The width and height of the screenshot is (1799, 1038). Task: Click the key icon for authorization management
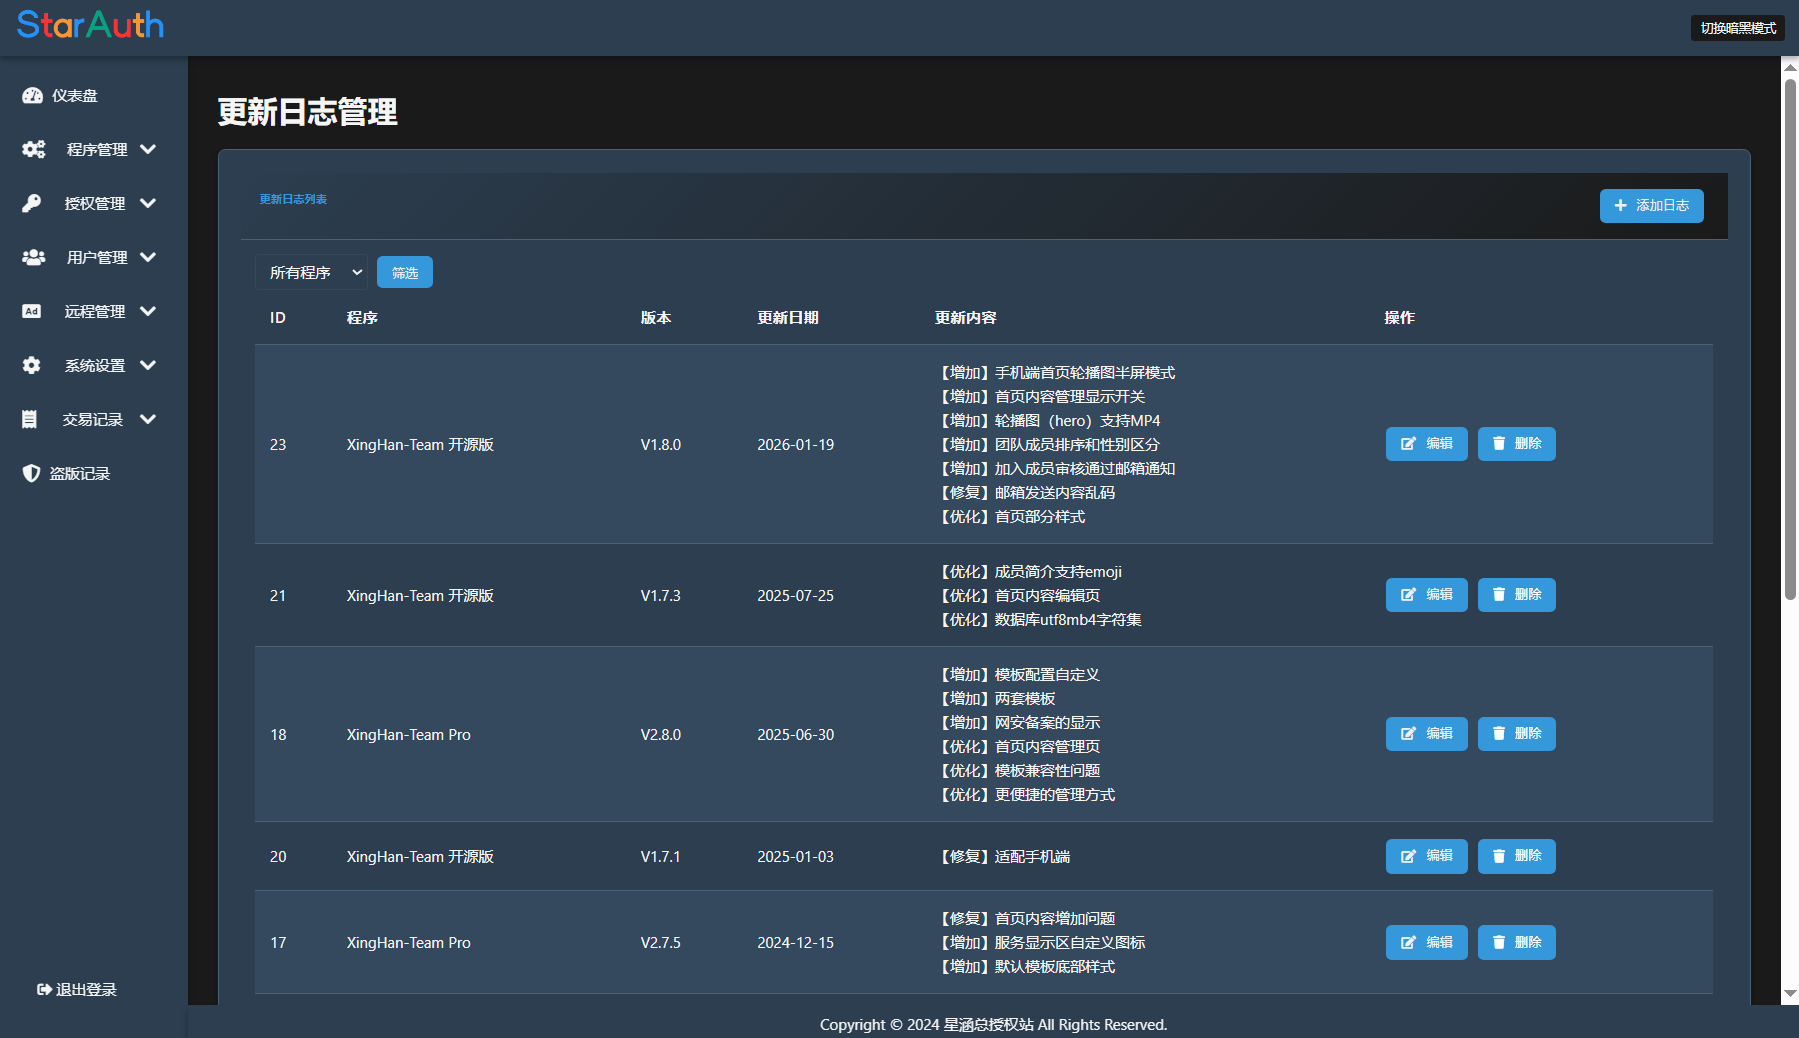(x=32, y=204)
